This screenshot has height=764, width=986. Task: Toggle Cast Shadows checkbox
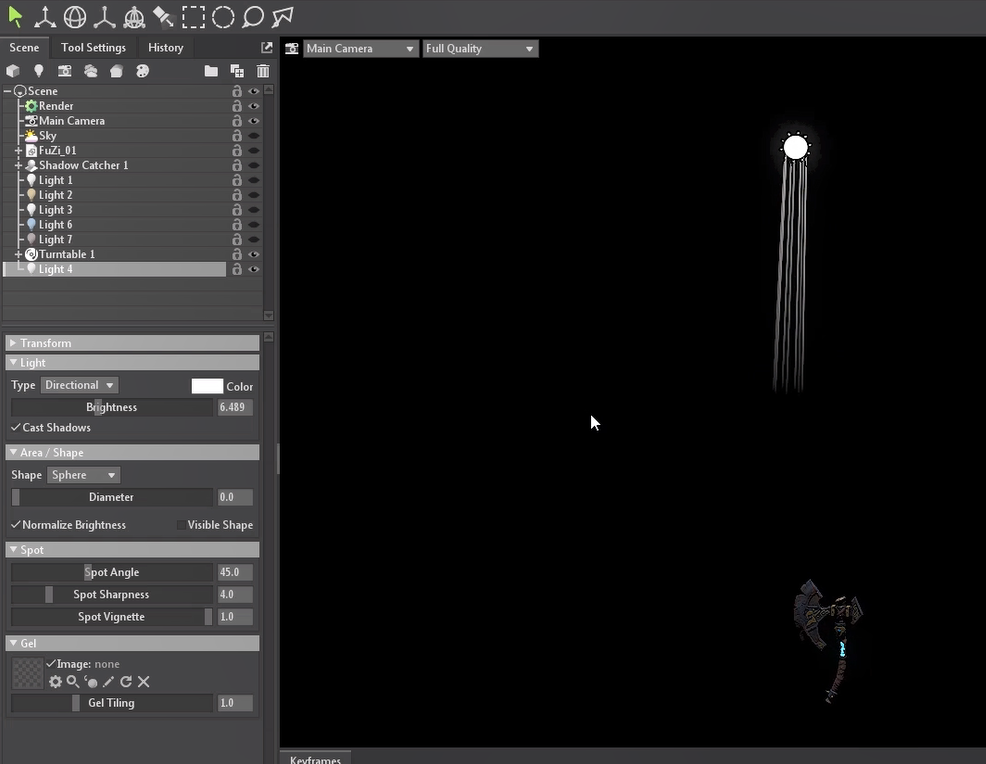tap(16, 427)
